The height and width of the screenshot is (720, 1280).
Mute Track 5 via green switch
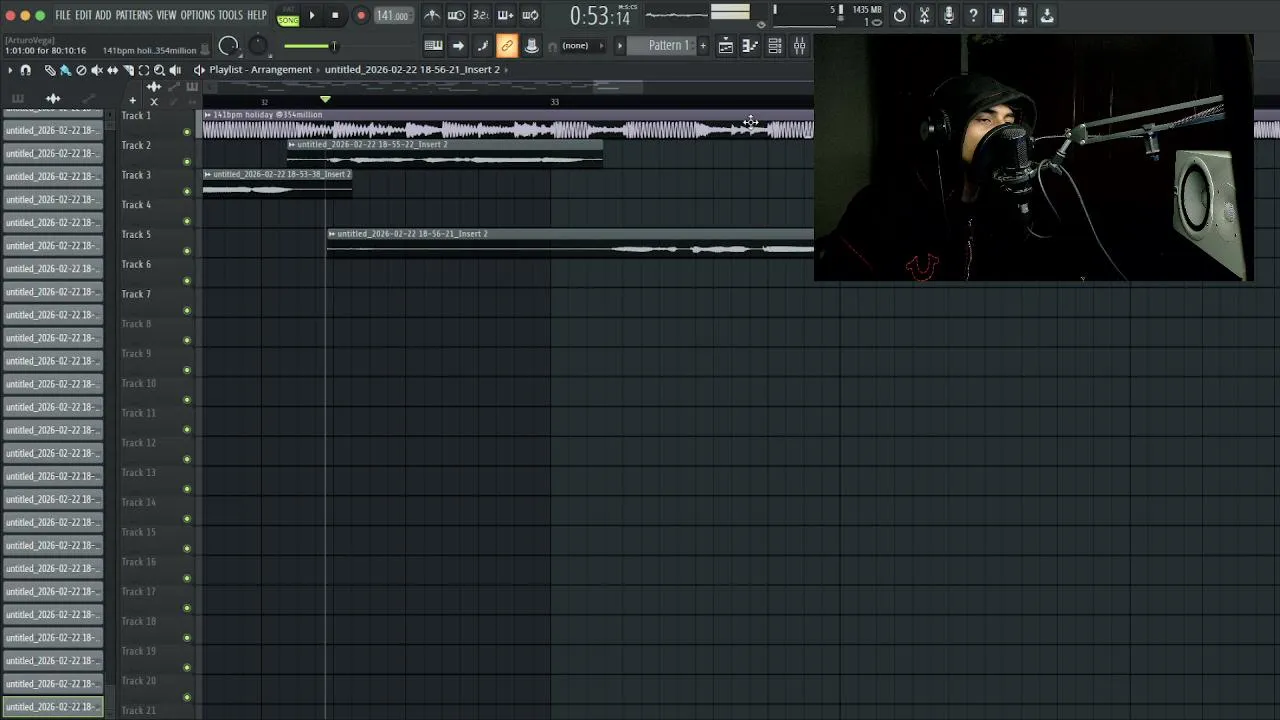pos(186,251)
